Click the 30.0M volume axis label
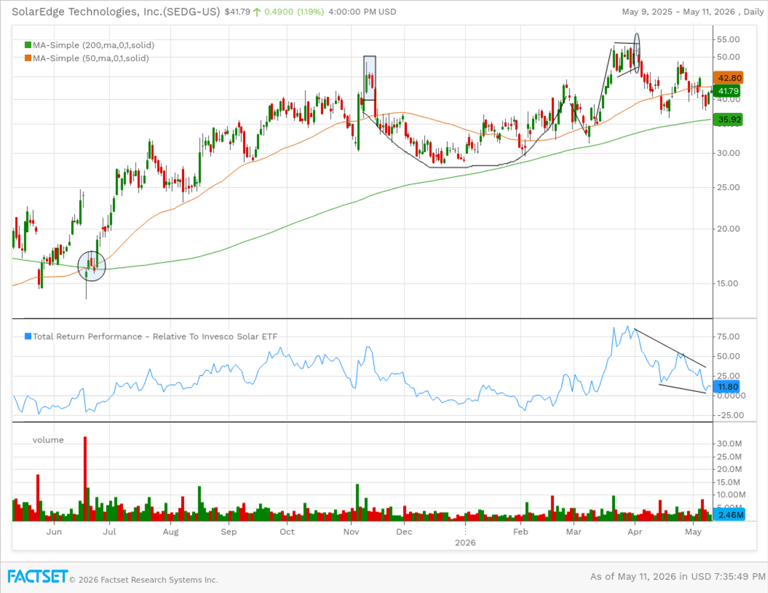Screen dimensions: 768x593 (x=729, y=444)
